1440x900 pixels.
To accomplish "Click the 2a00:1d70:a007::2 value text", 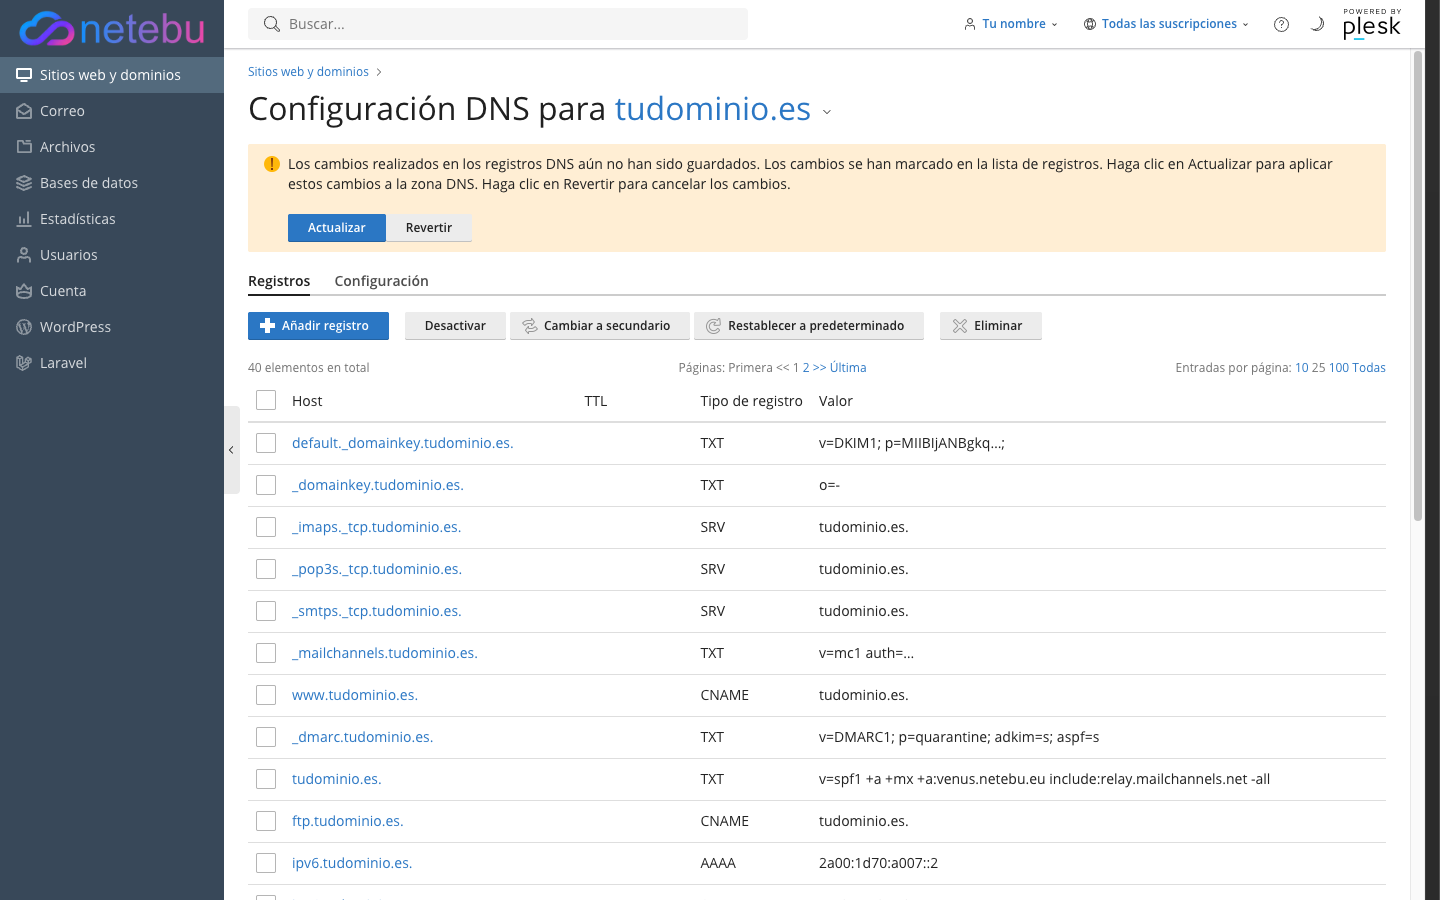I will pos(878,863).
